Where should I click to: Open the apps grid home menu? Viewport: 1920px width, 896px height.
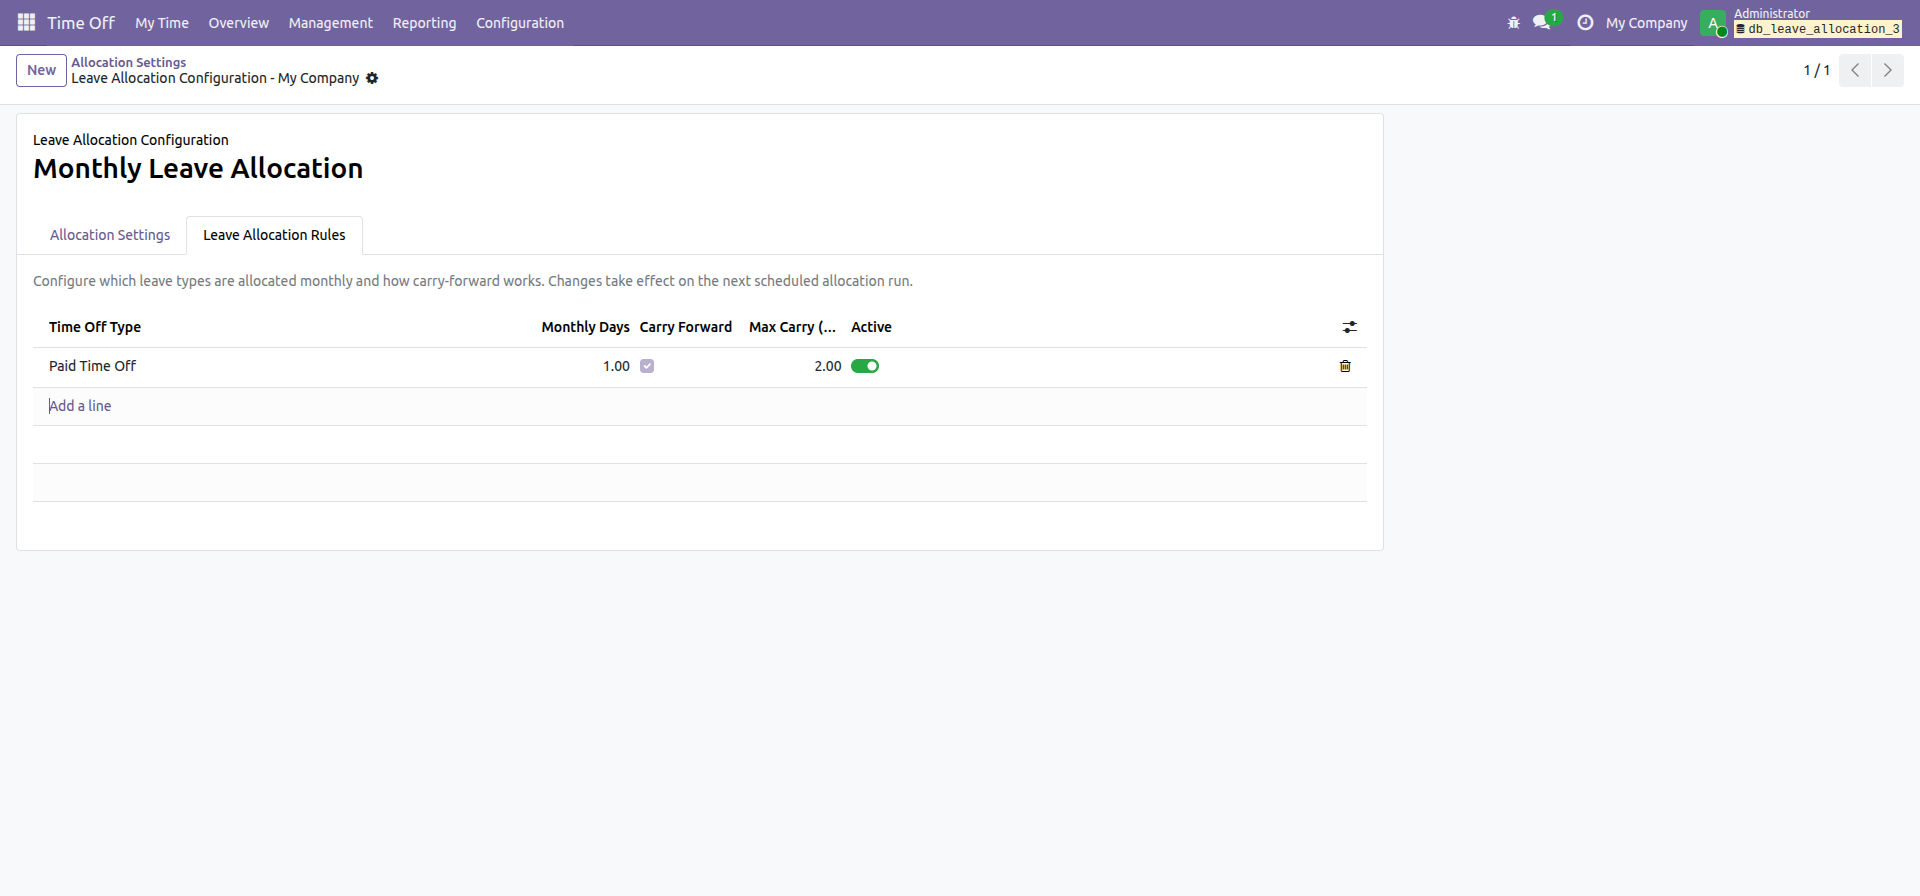click(x=26, y=22)
